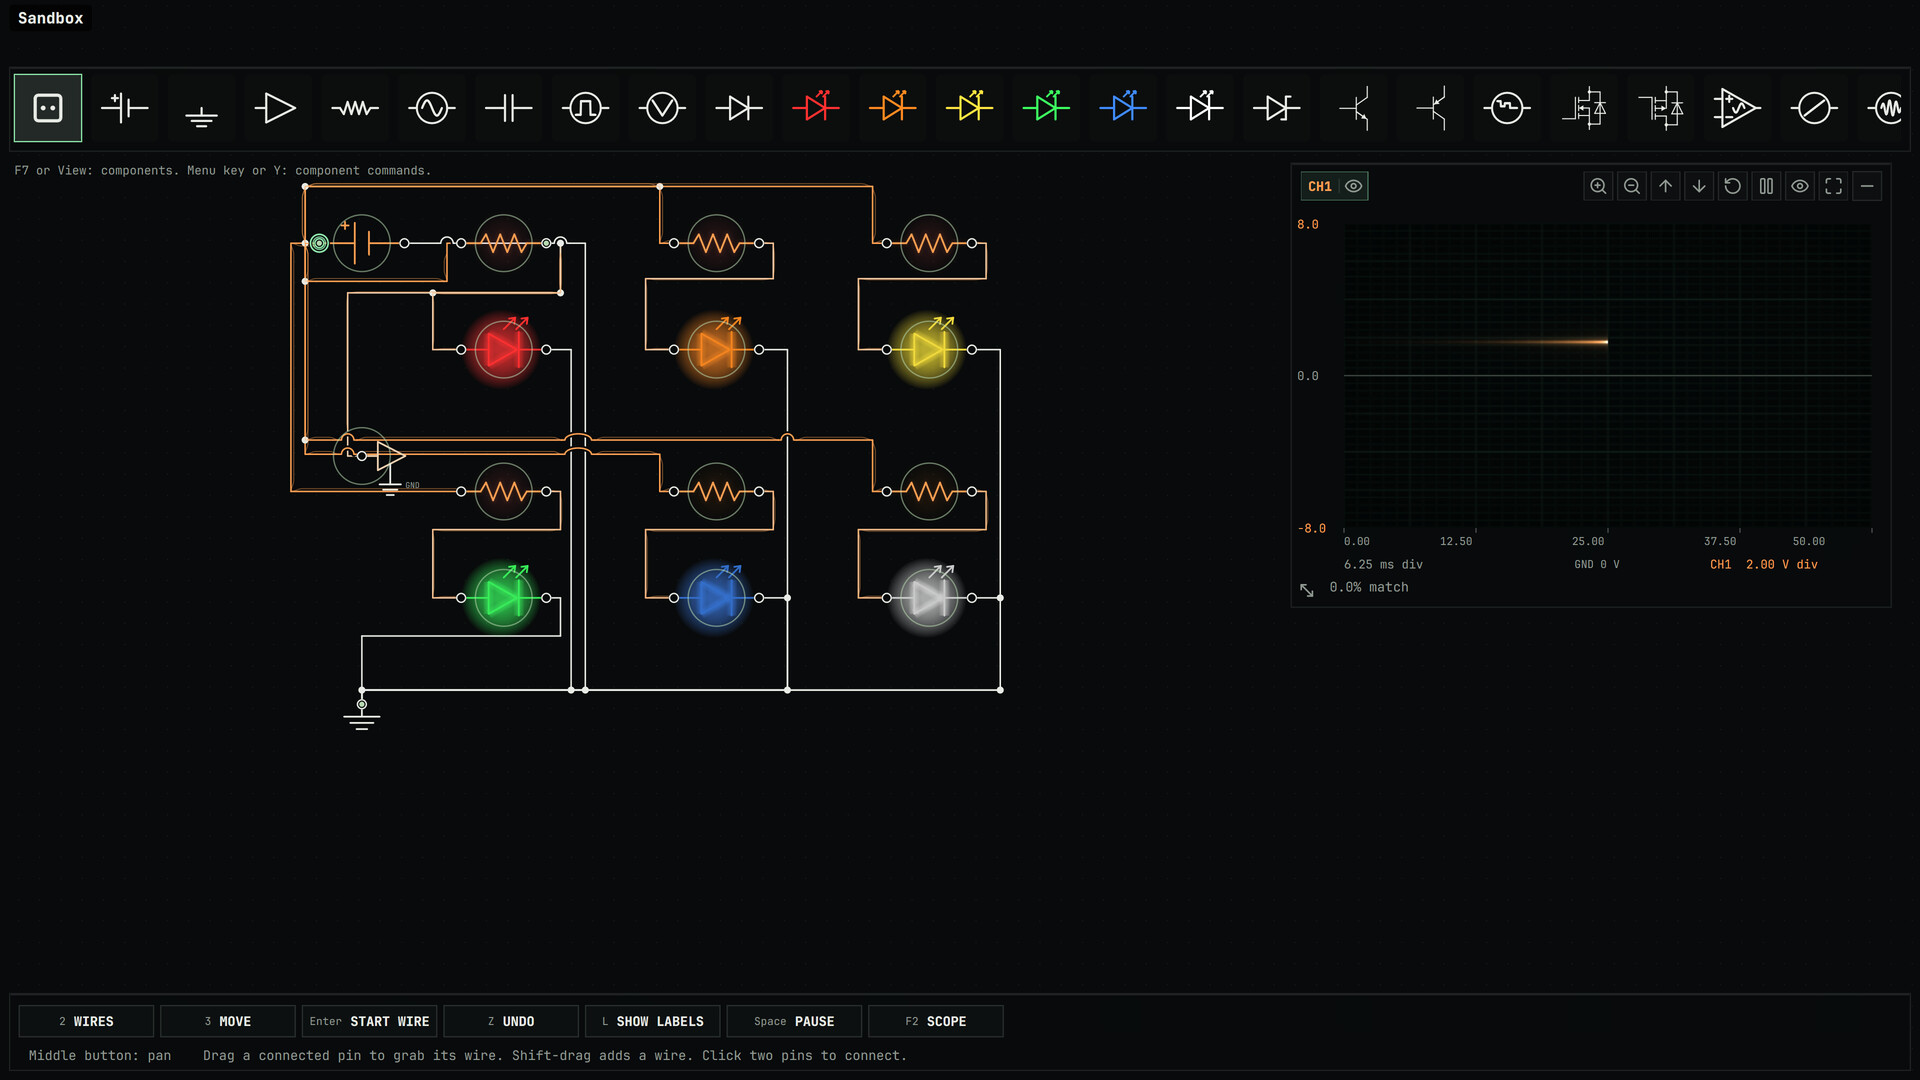Reset the oscilloscope view
The image size is (1920, 1080).
tap(1733, 186)
